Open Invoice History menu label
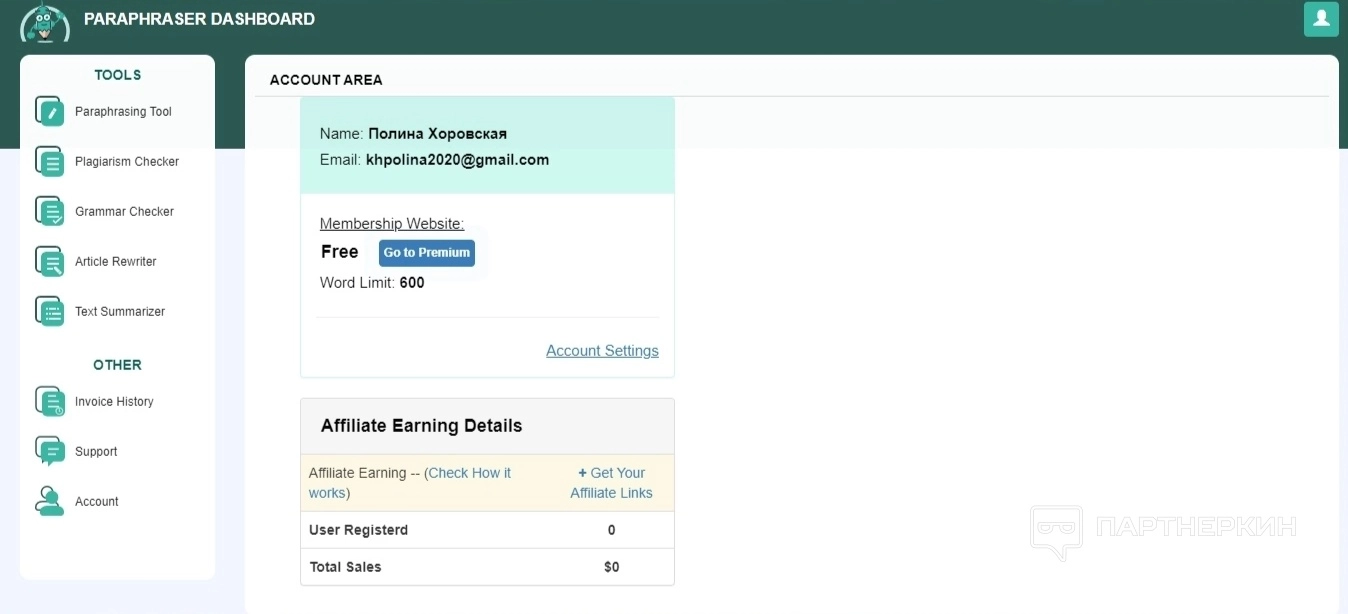1348x614 pixels. coord(114,402)
